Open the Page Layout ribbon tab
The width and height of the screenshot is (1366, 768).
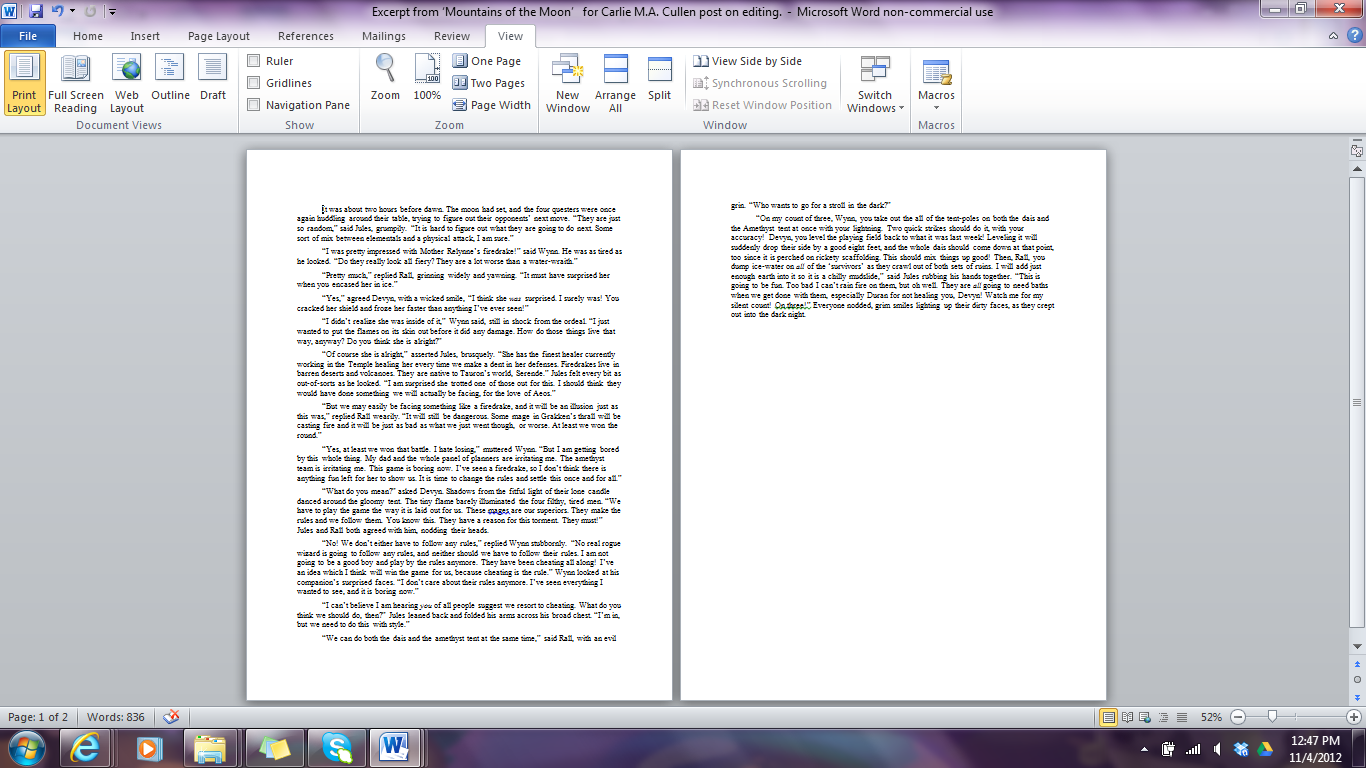click(219, 36)
